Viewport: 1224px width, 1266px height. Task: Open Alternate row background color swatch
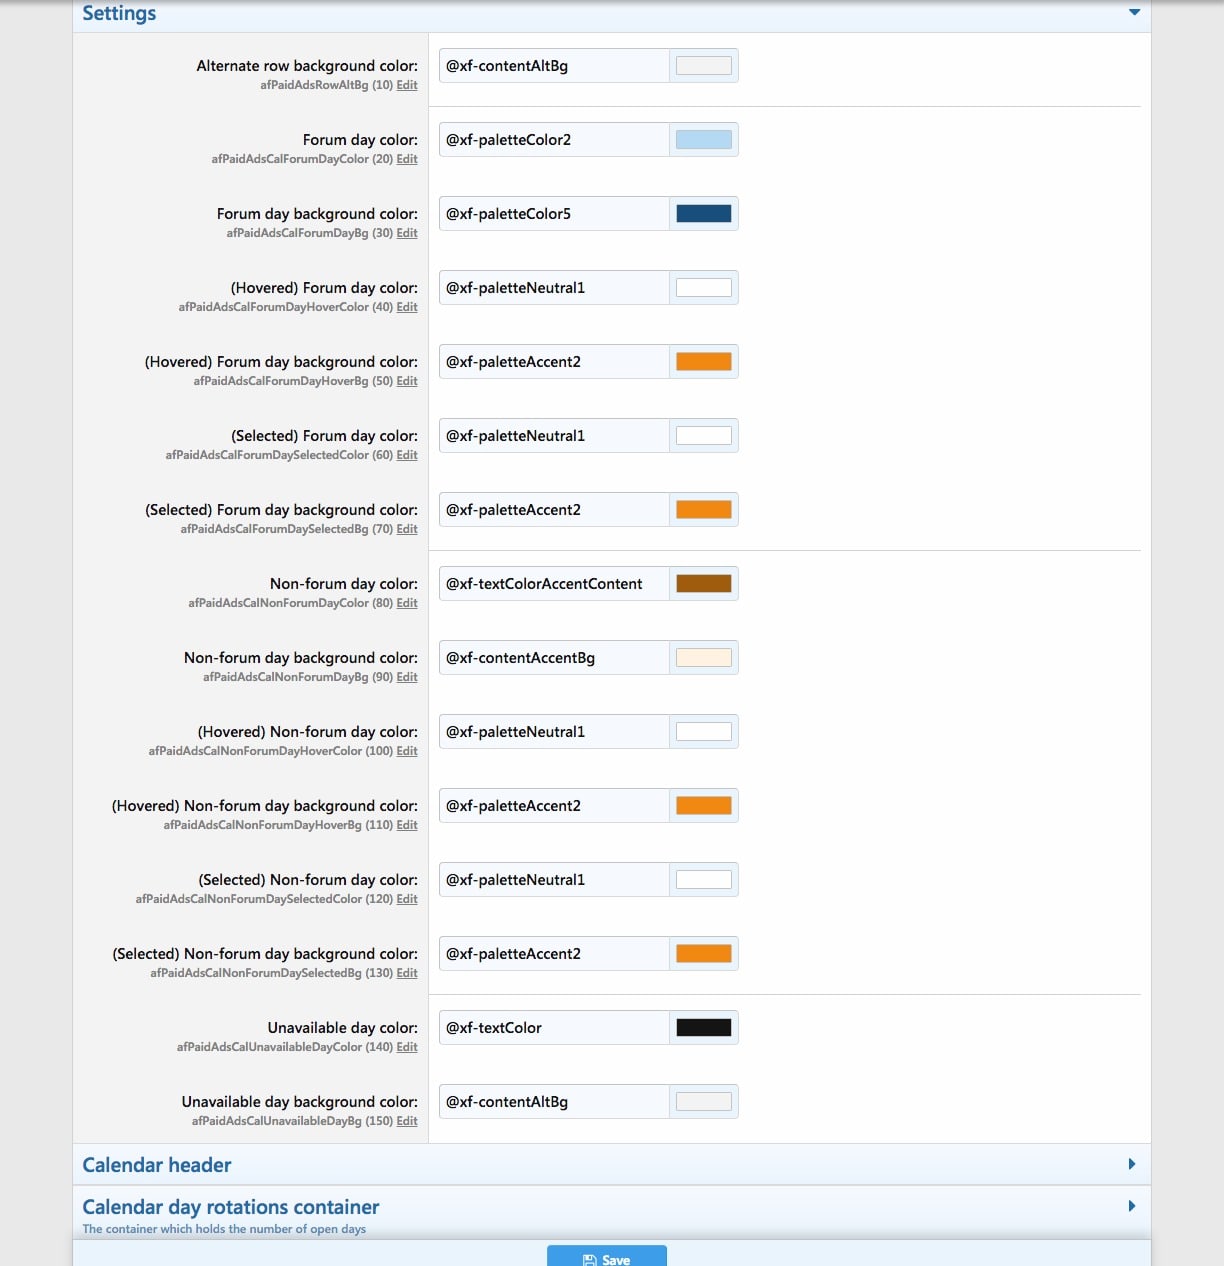[704, 66]
